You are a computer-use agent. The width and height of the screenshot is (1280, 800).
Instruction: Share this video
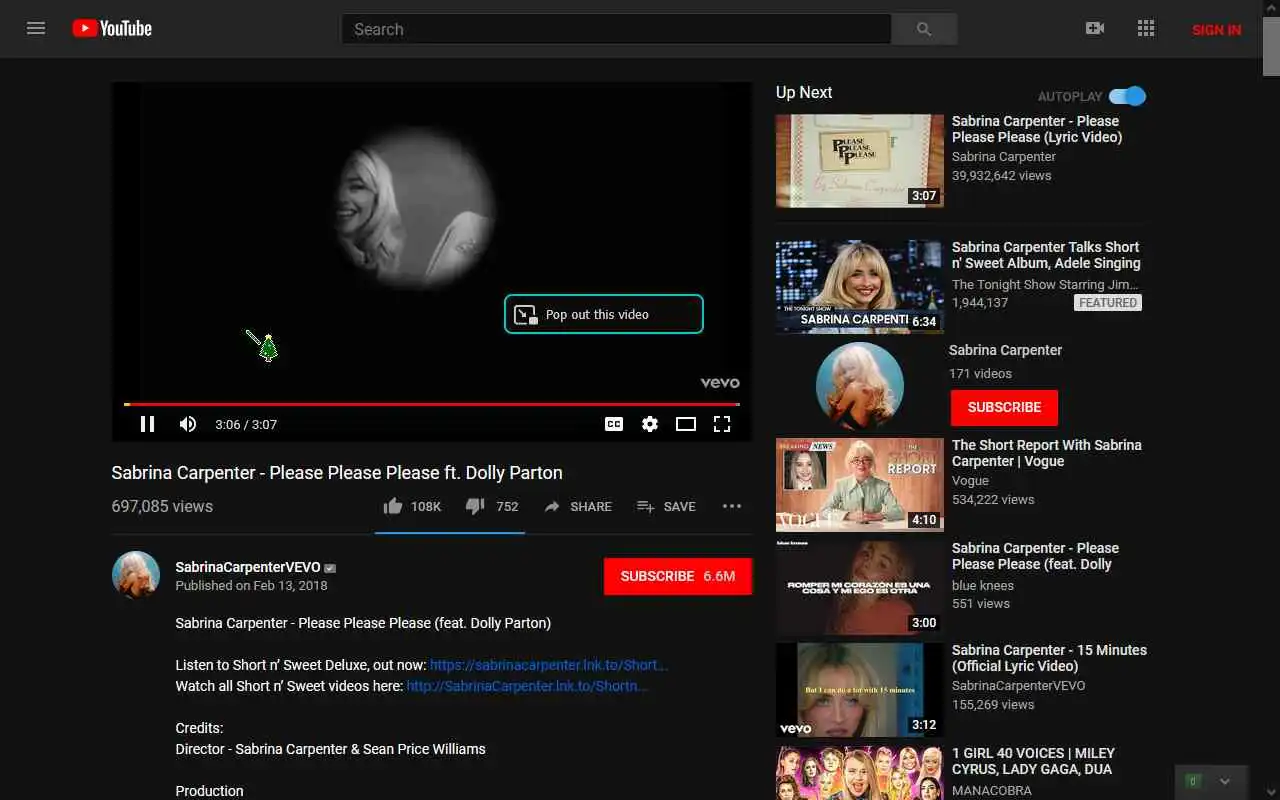[578, 506]
